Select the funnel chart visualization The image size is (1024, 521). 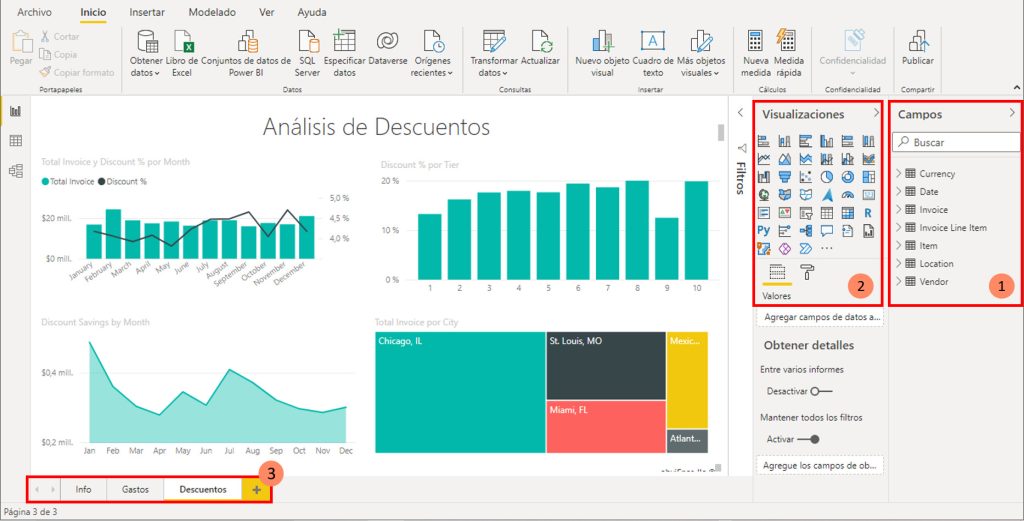coord(785,177)
